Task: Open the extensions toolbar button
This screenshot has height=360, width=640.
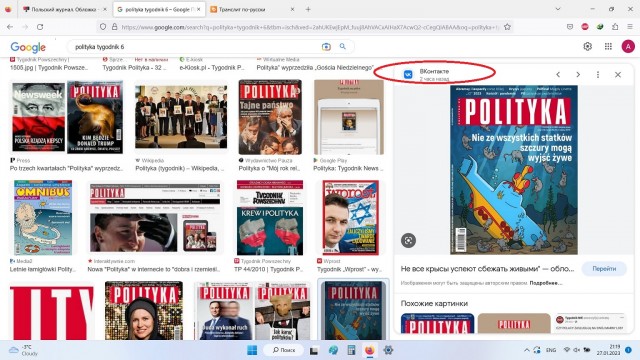Action: (615, 27)
